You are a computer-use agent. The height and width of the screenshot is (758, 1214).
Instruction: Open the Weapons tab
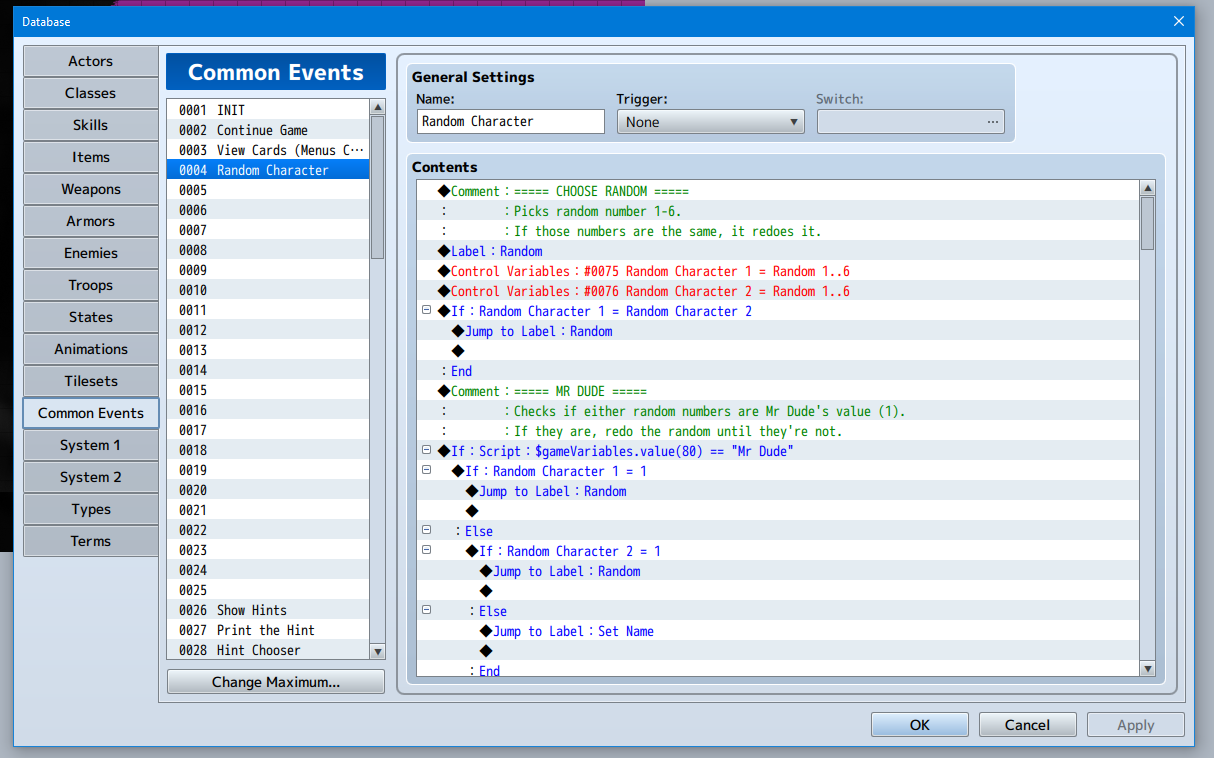[x=91, y=189]
